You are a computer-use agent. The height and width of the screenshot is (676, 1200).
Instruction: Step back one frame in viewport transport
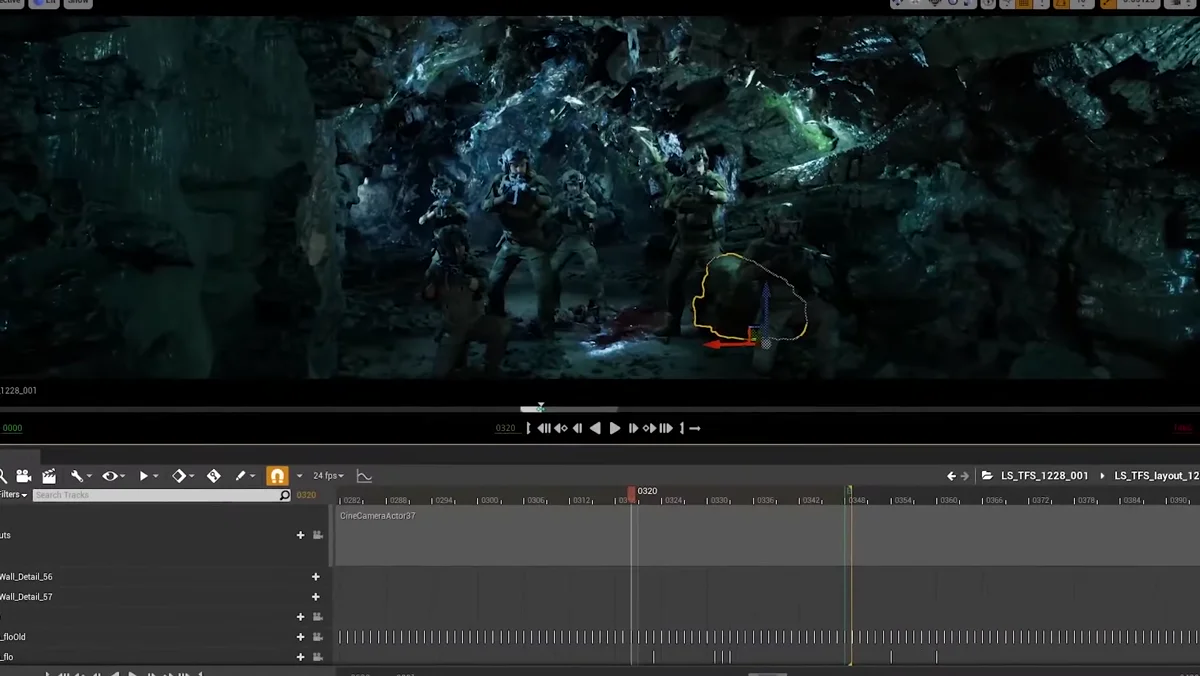(577, 428)
